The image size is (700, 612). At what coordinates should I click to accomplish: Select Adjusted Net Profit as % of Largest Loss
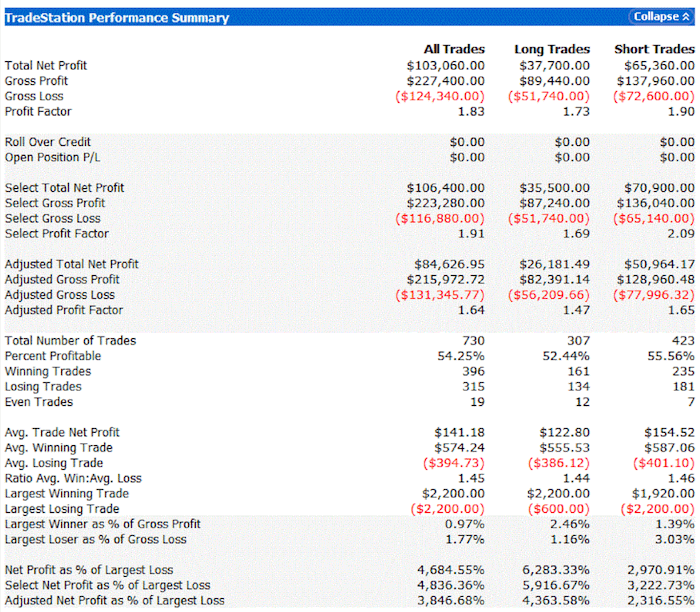click(x=115, y=600)
